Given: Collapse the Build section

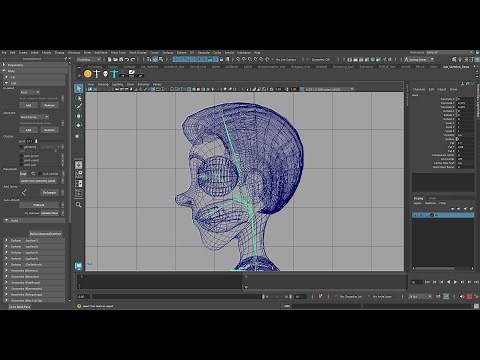Looking at the screenshot, I should pyautogui.click(x=7, y=220).
